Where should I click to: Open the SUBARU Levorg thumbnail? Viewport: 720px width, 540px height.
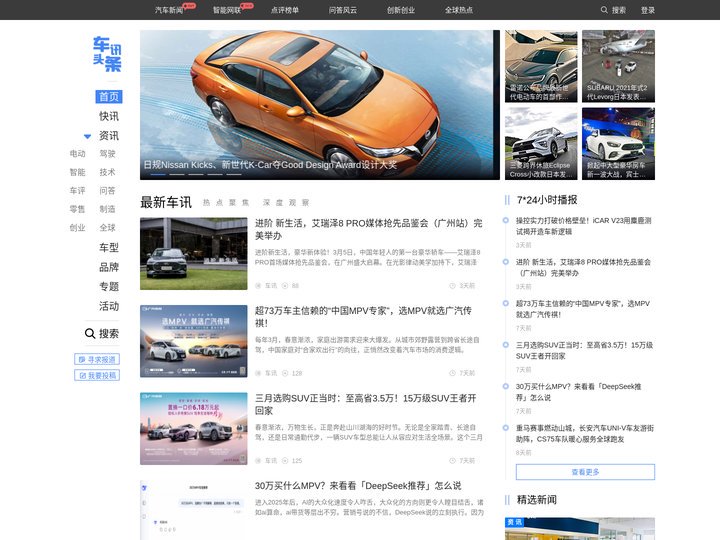(x=618, y=66)
